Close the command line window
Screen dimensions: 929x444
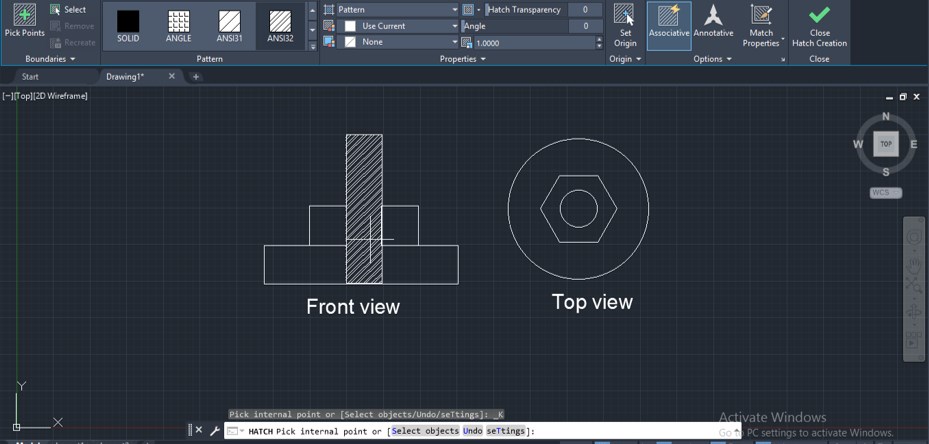click(x=199, y=430)
